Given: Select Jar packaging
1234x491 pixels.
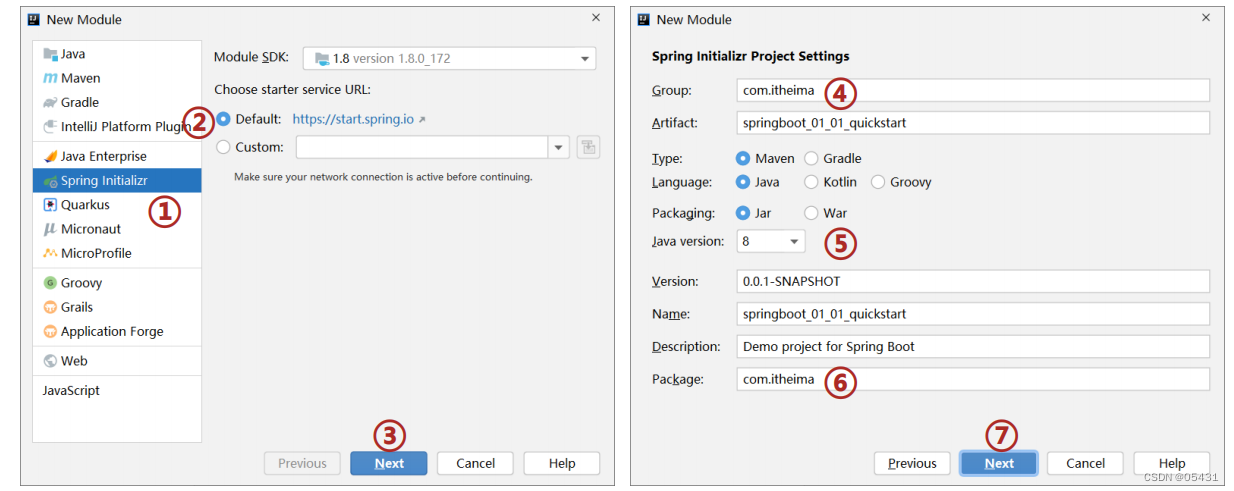Looking at the screenshot, I should [x=743, y=213].
